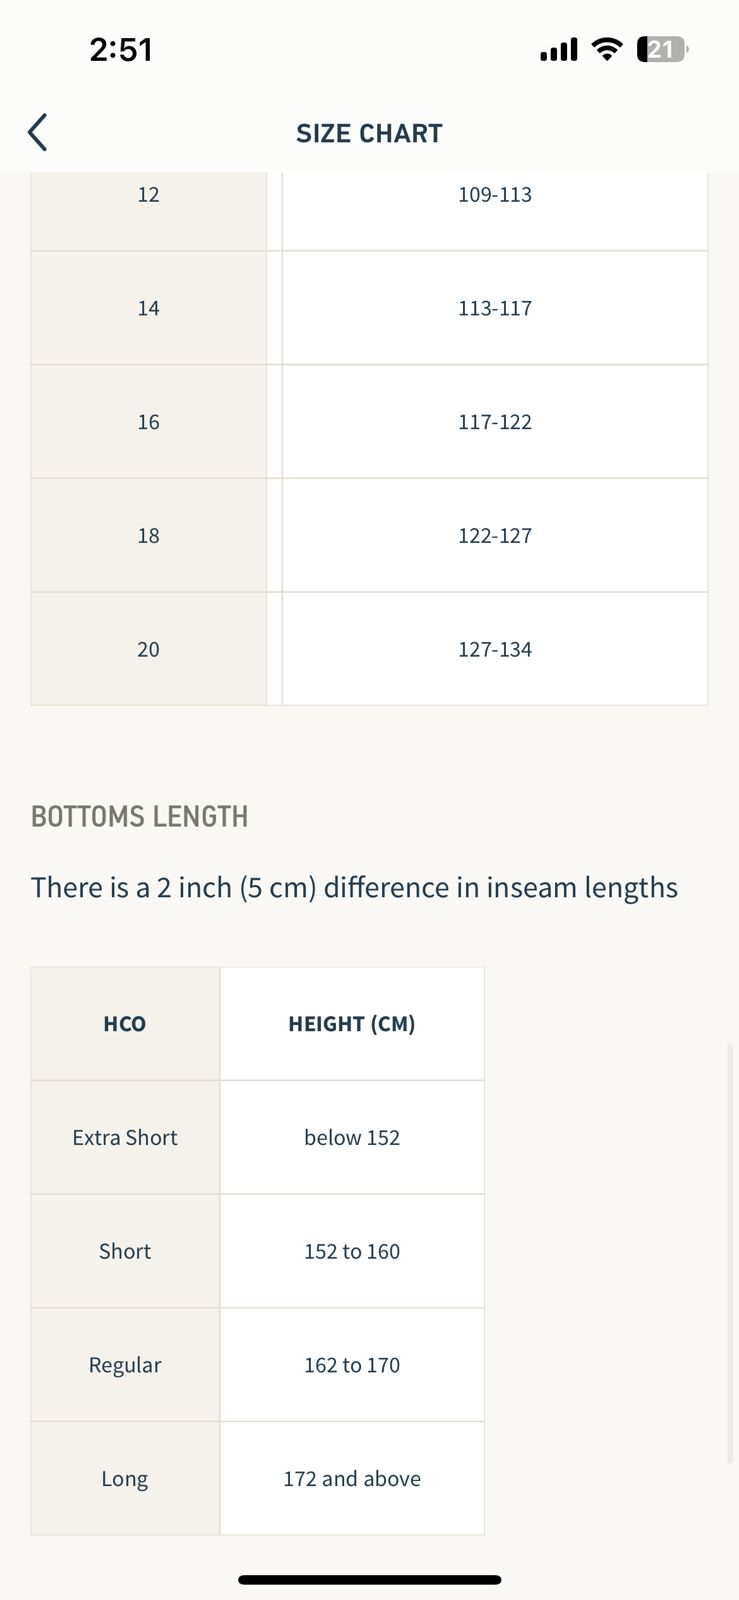739x1600 pixels.
Task: Select the Extra Short length row
Action: pyautogui.click(x=125, y=1138)
